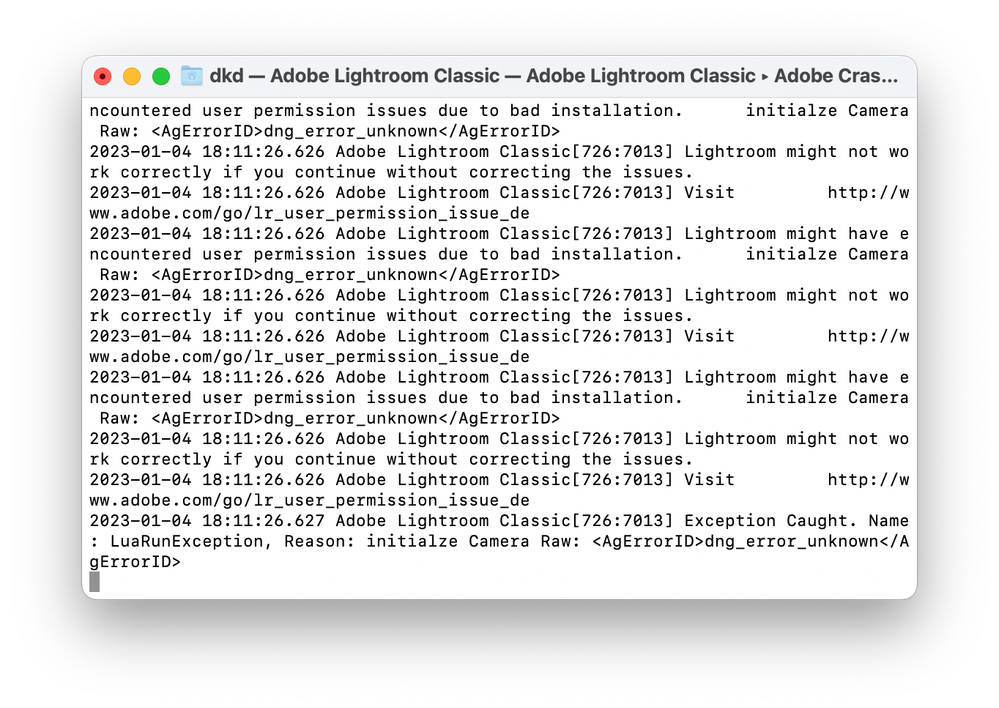Image resolution: width=999 pixels, height=708 pixels.
Task: Click the 'Exception Caught.' text
Action: (x=771, y=521)
